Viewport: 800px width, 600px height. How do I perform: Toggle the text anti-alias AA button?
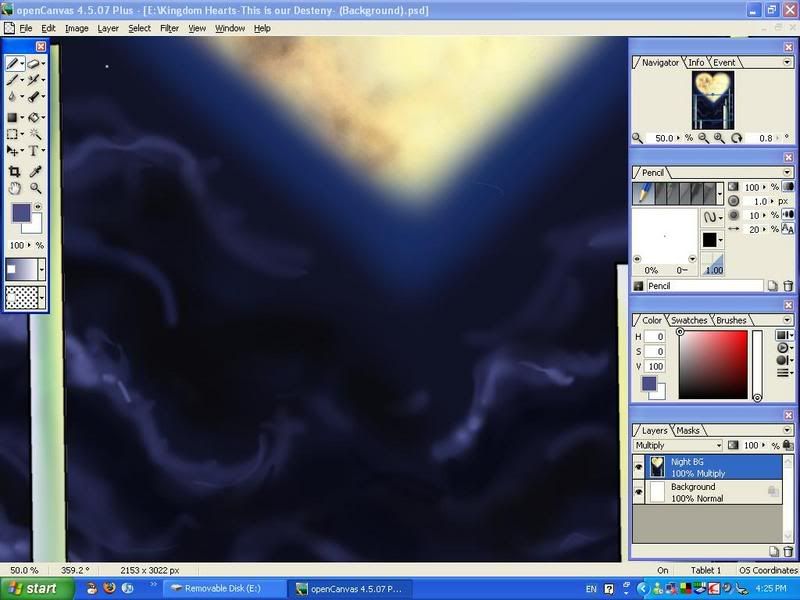[788, 229]
